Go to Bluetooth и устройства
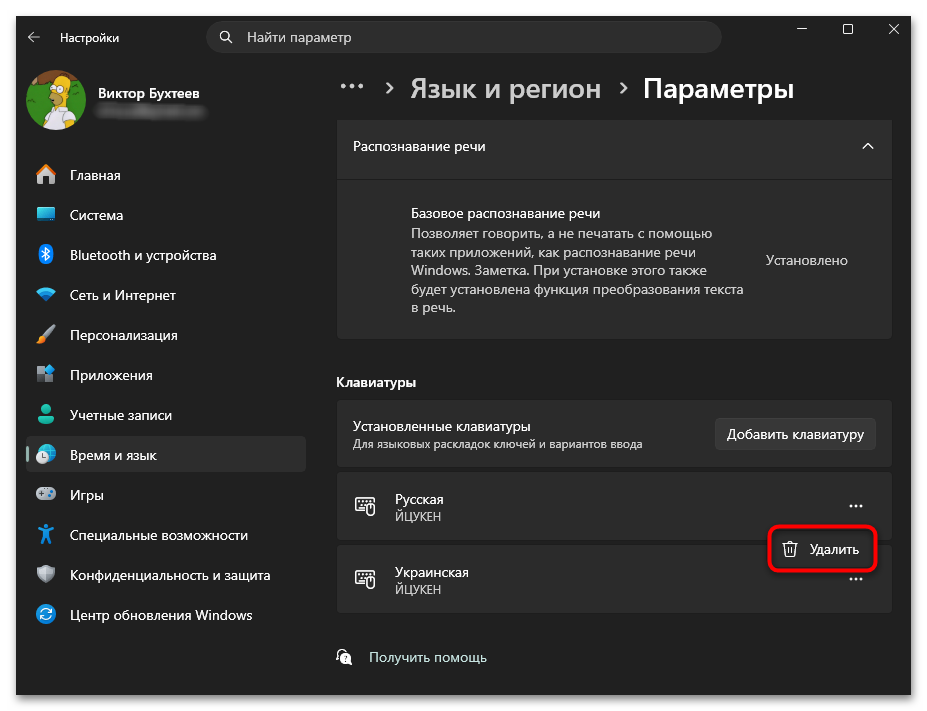Image resolution: width=927 pixels, height=711 pixels. click(166, 255)
